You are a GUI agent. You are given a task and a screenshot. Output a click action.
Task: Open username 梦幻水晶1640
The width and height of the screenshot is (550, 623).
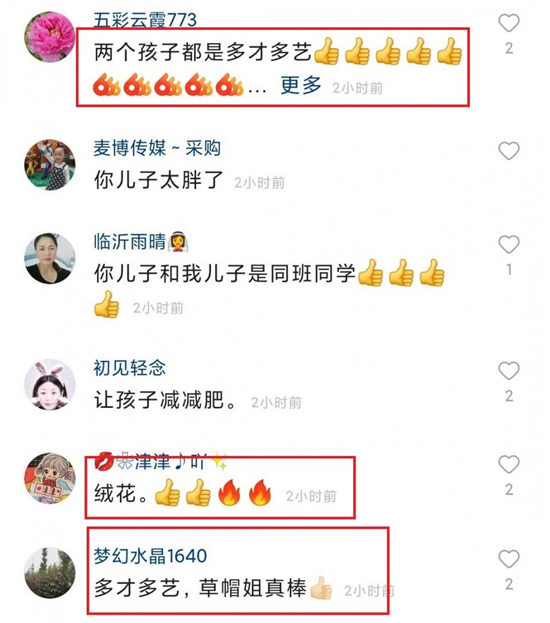click(x=150, y=556)
